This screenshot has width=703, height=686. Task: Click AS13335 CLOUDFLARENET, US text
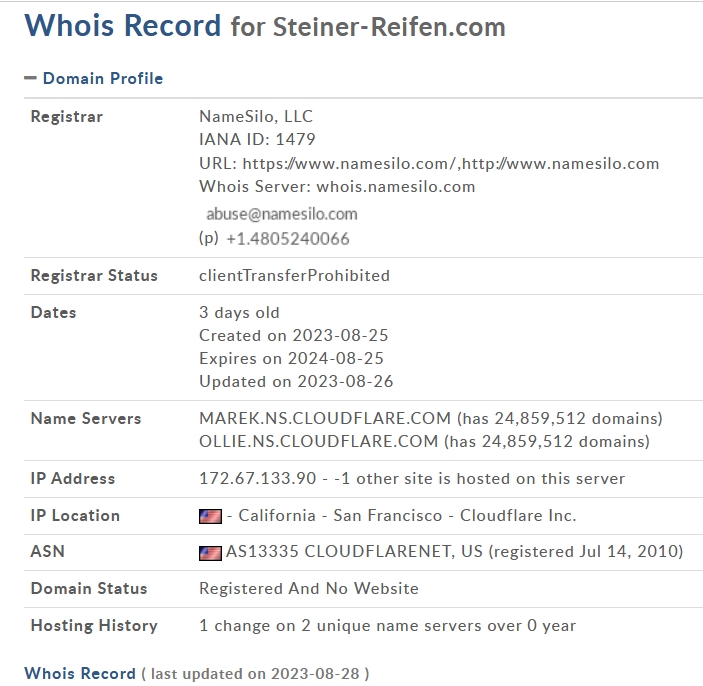pyautogui.click(x=354, y=551)
